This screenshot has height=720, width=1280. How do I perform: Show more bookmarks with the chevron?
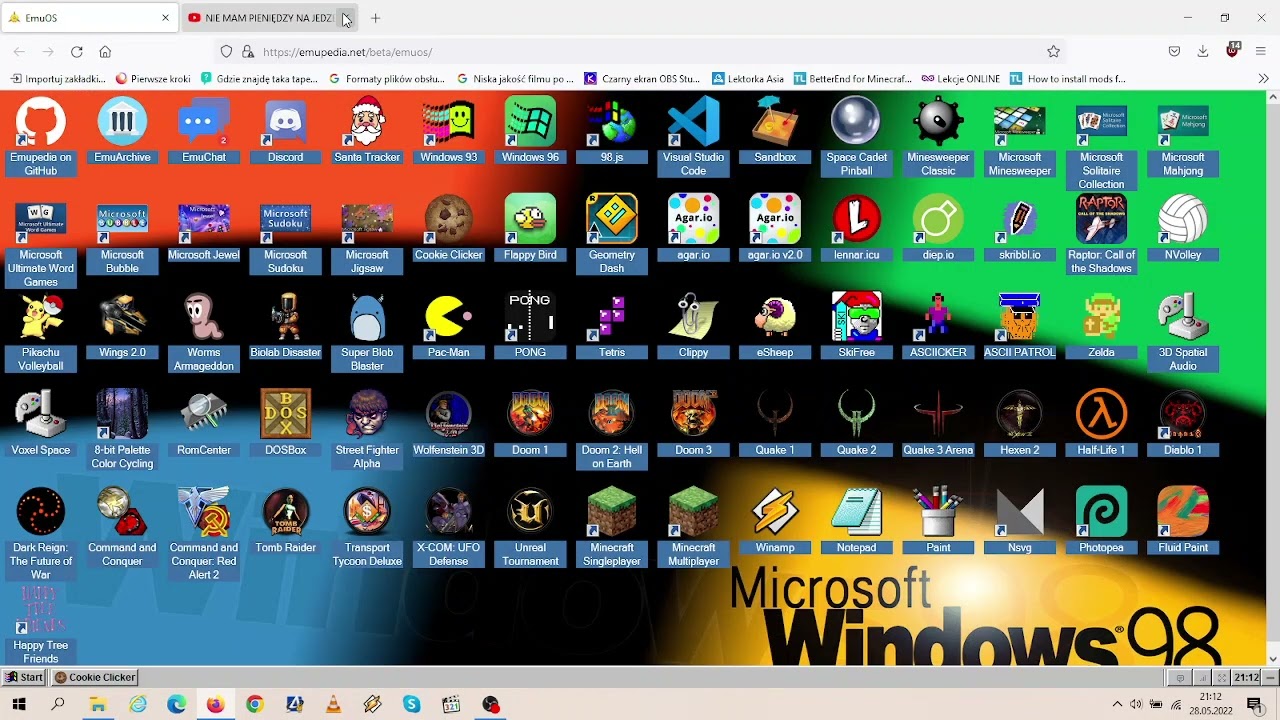[x=1264, y=78]
